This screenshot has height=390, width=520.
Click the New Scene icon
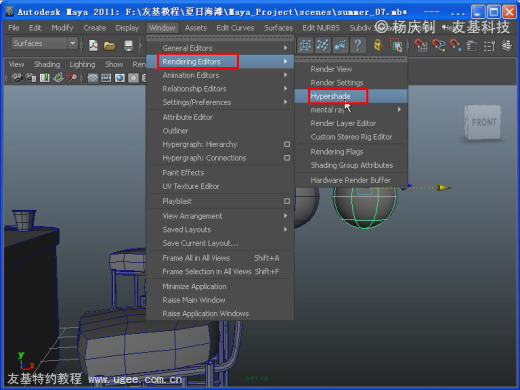coord(93,45)
